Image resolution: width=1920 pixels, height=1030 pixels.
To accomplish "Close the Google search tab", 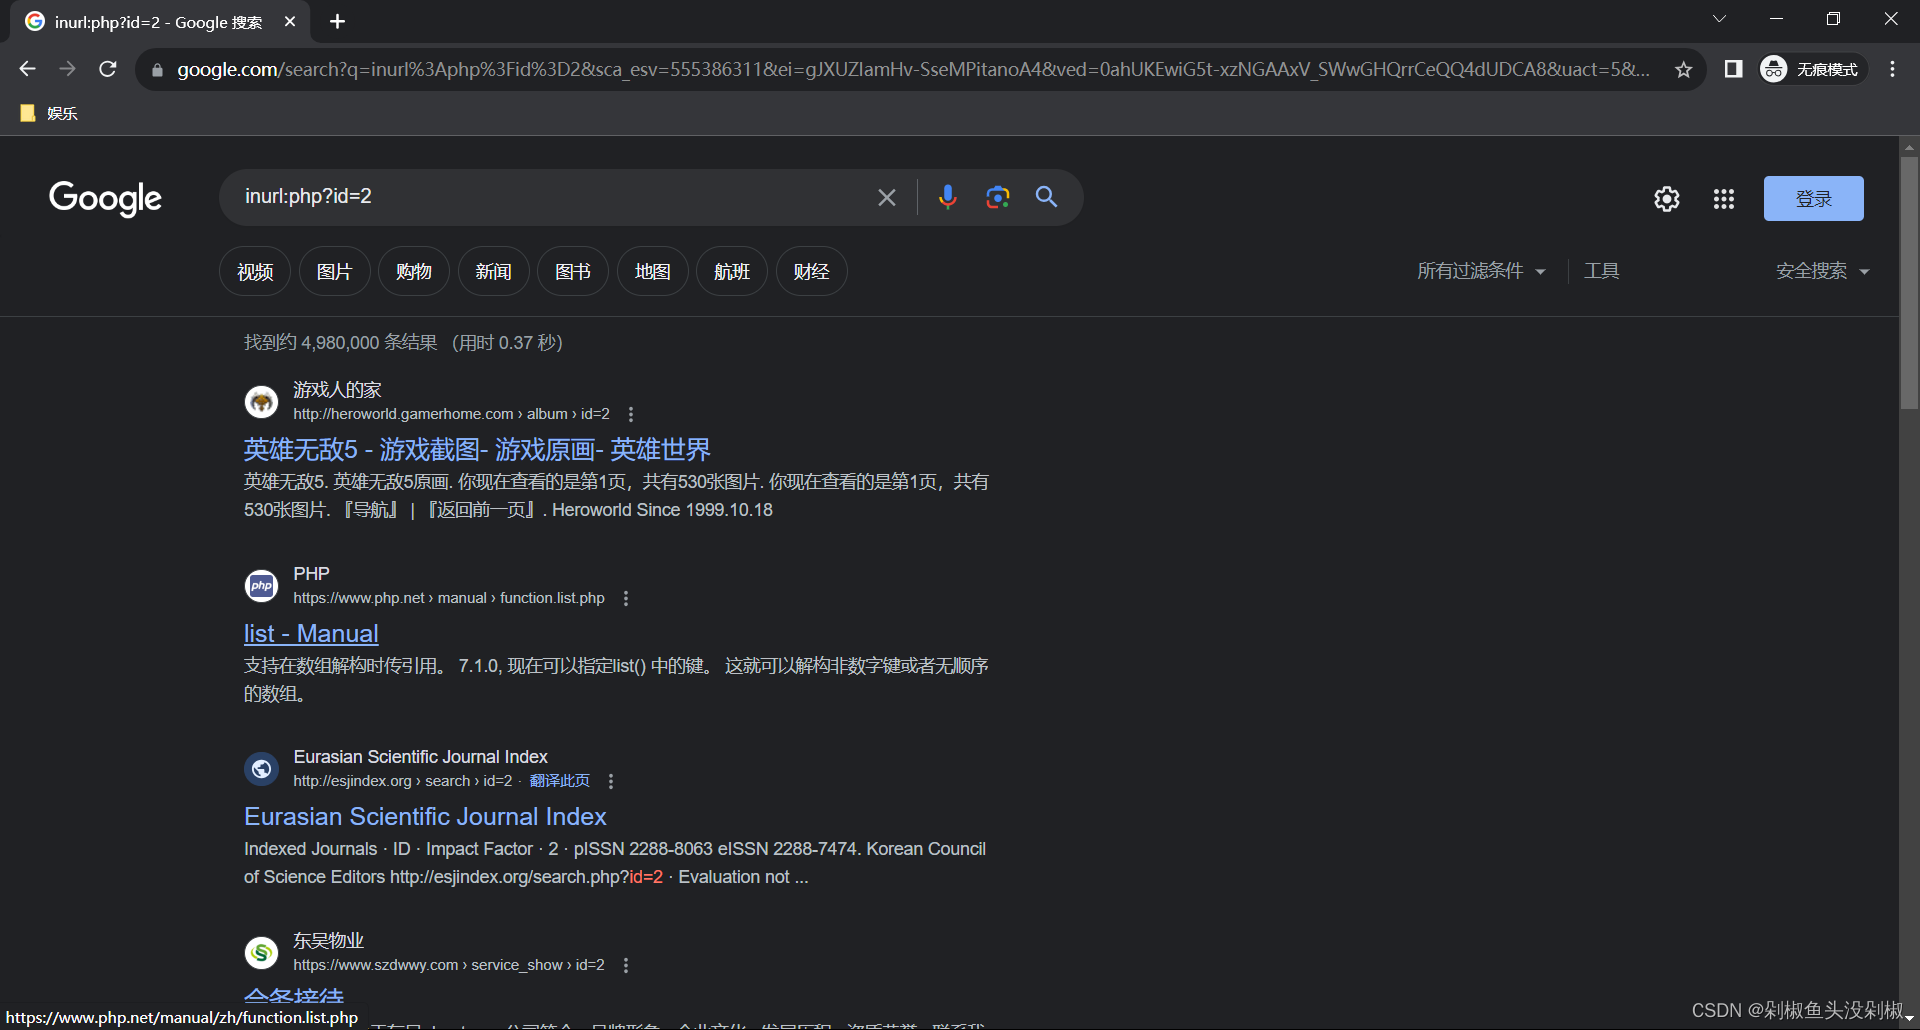I will coord(290,21).
